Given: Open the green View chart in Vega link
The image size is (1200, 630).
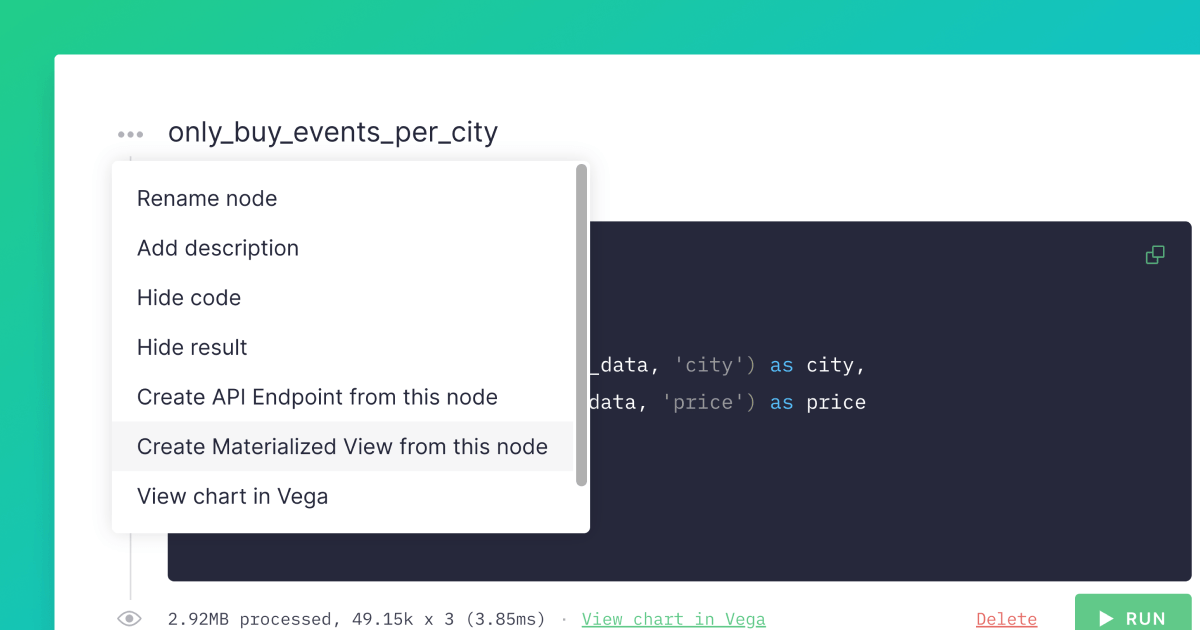Looking at the screenshot, I should click(674, 619).
